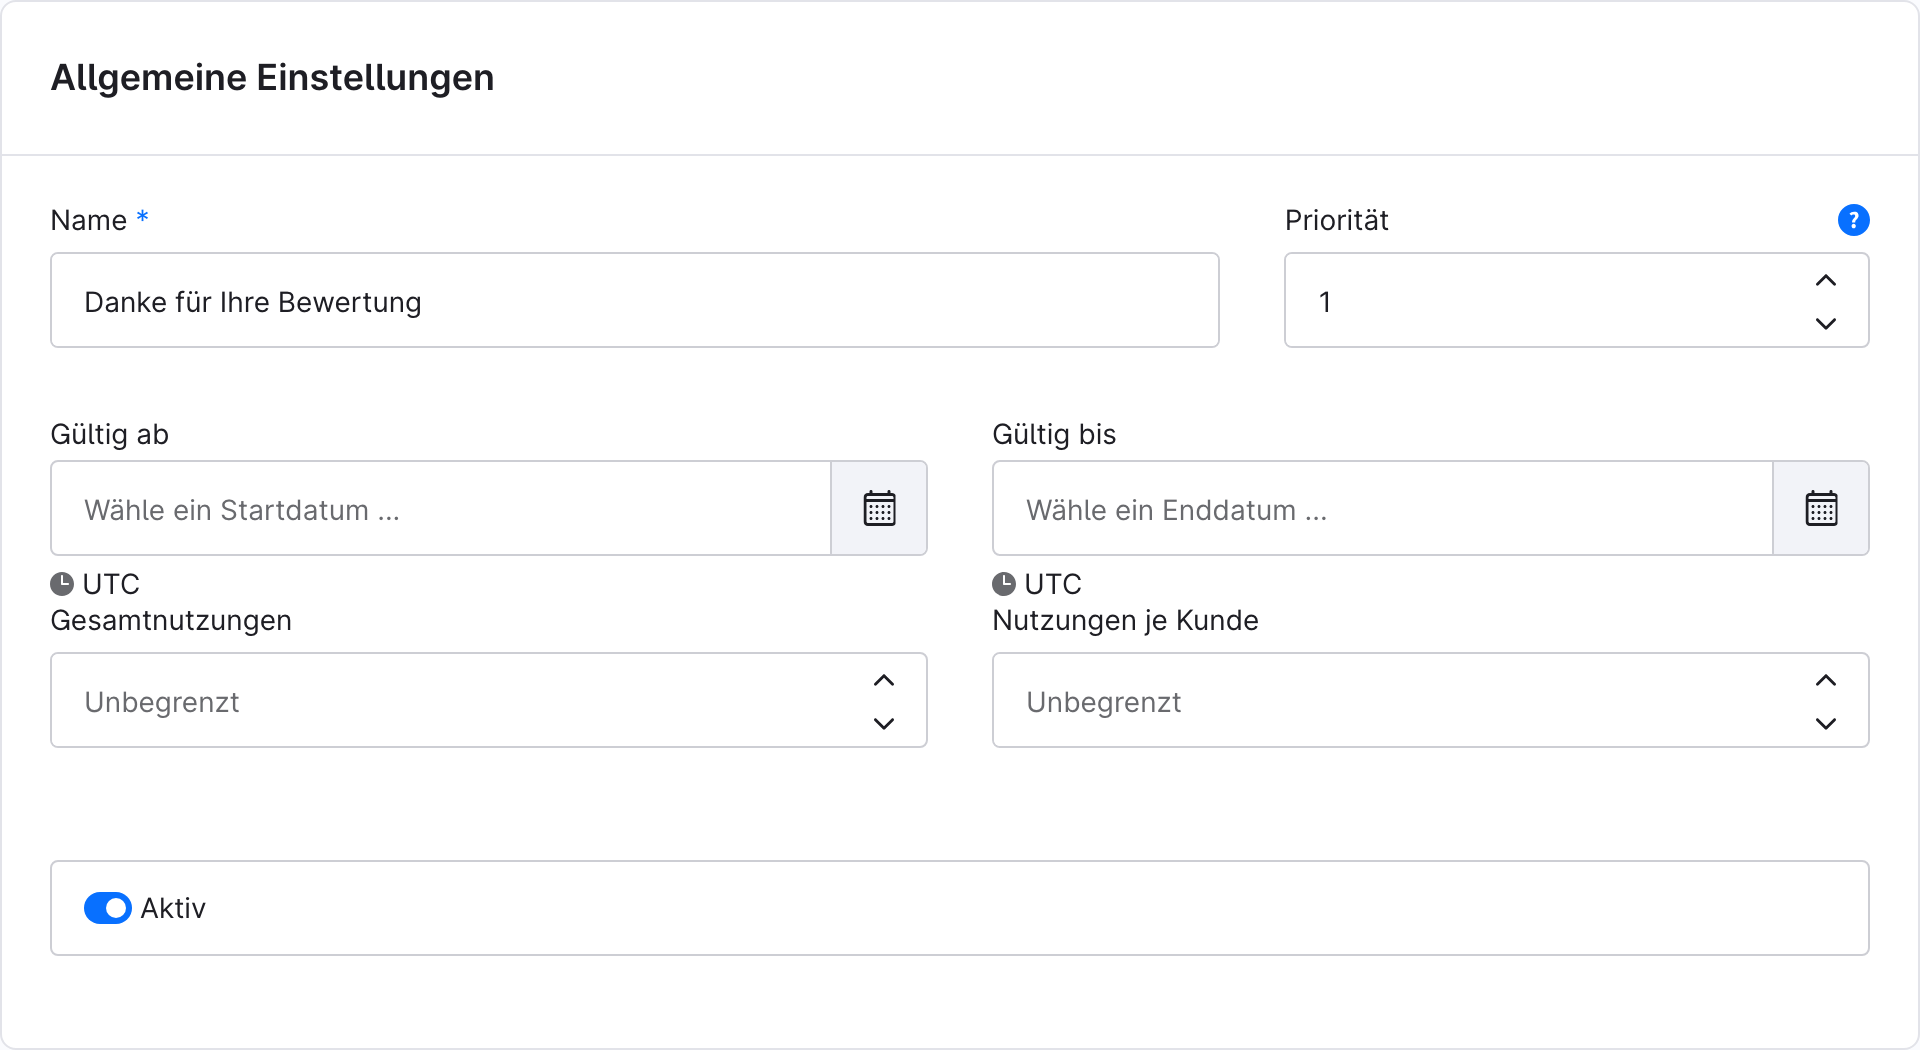This screenshot has height=1050, width=1920.
Task: Click the UTC text under Gültig ab
Action: click(x=111, y=584)
